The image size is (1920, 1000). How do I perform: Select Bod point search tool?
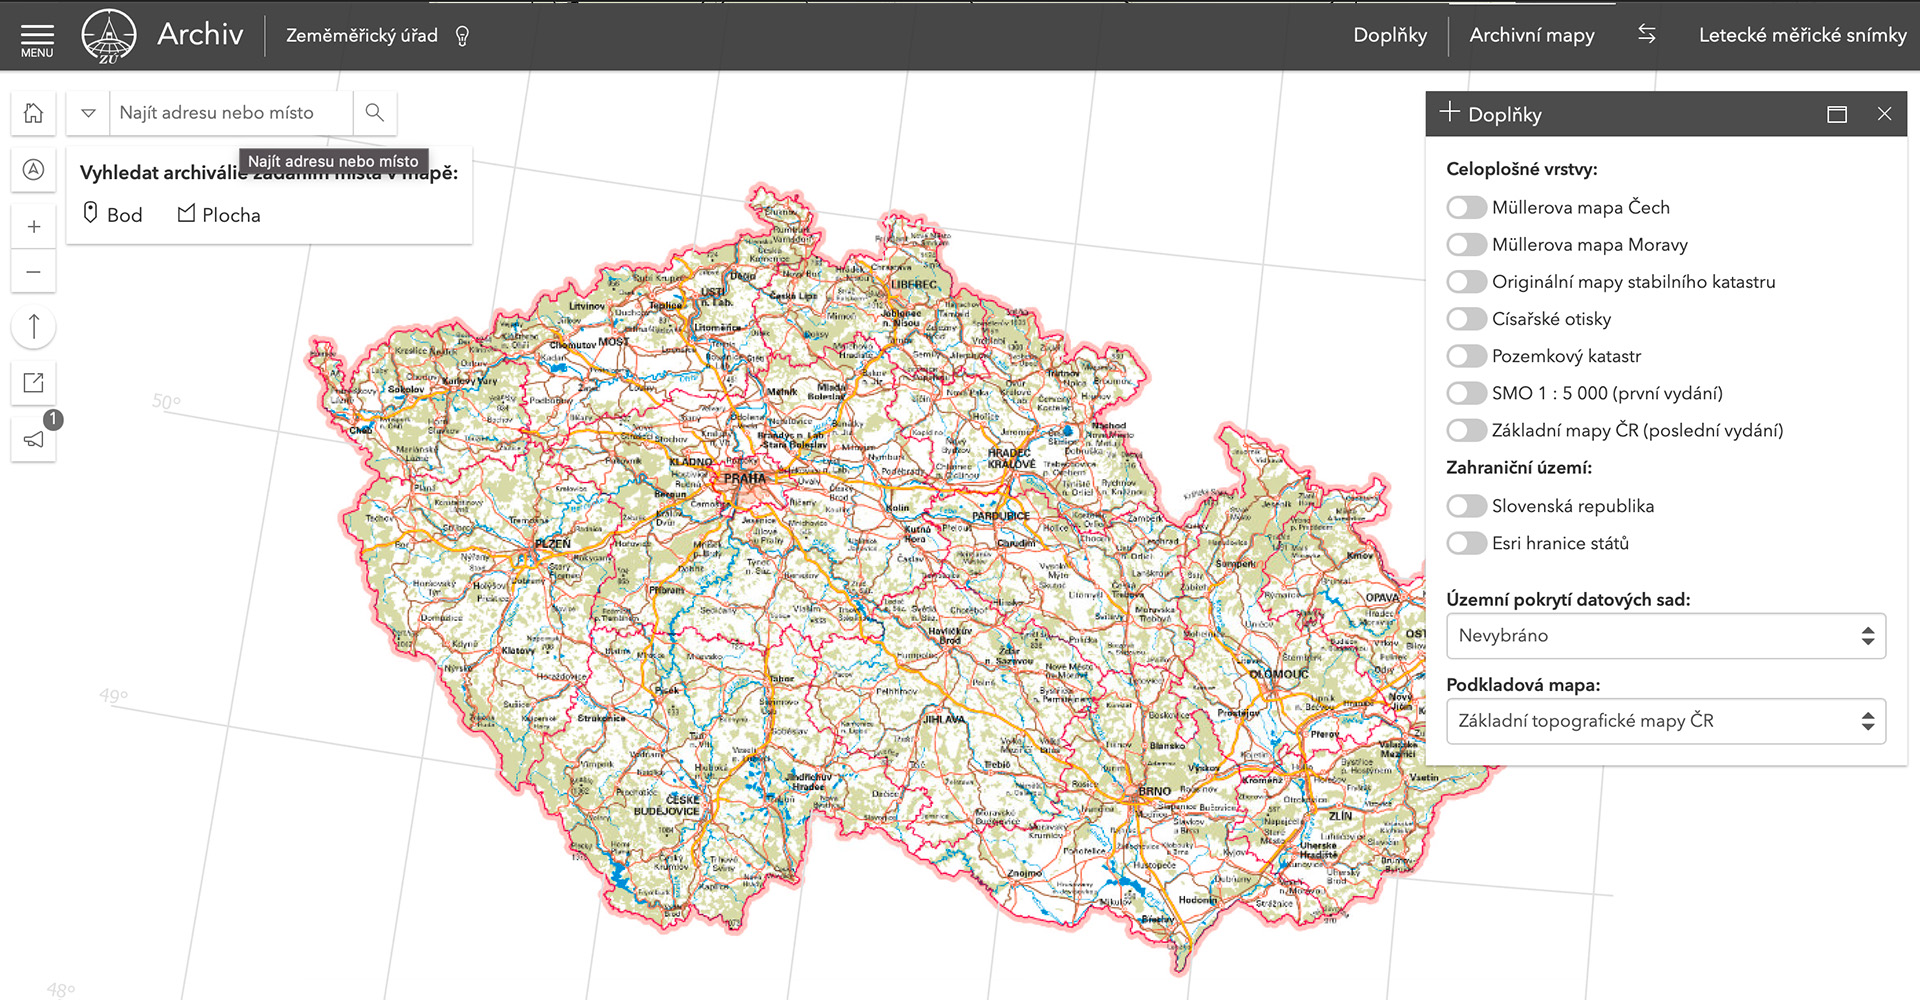[x=112, y=214]
